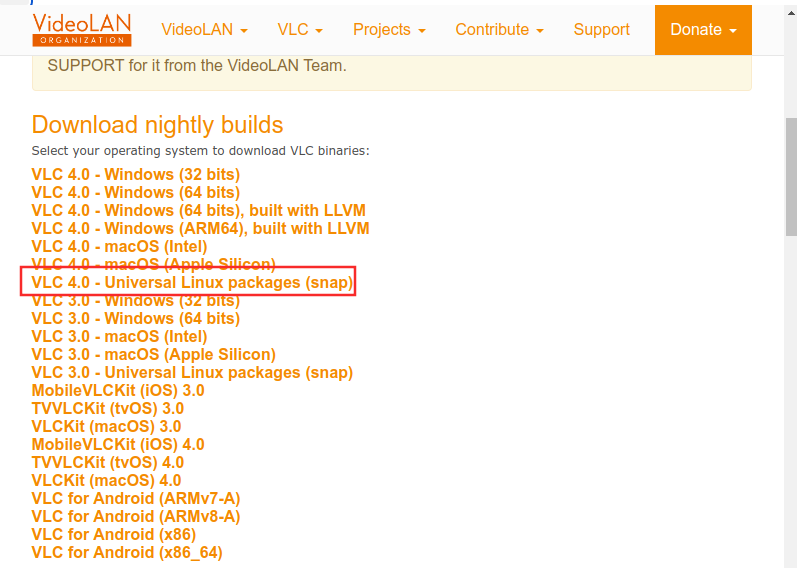Open VLC 4.0 Universal Linux packages (snap)
Screen dimensions: 797x568
click(x=192, y=283)
